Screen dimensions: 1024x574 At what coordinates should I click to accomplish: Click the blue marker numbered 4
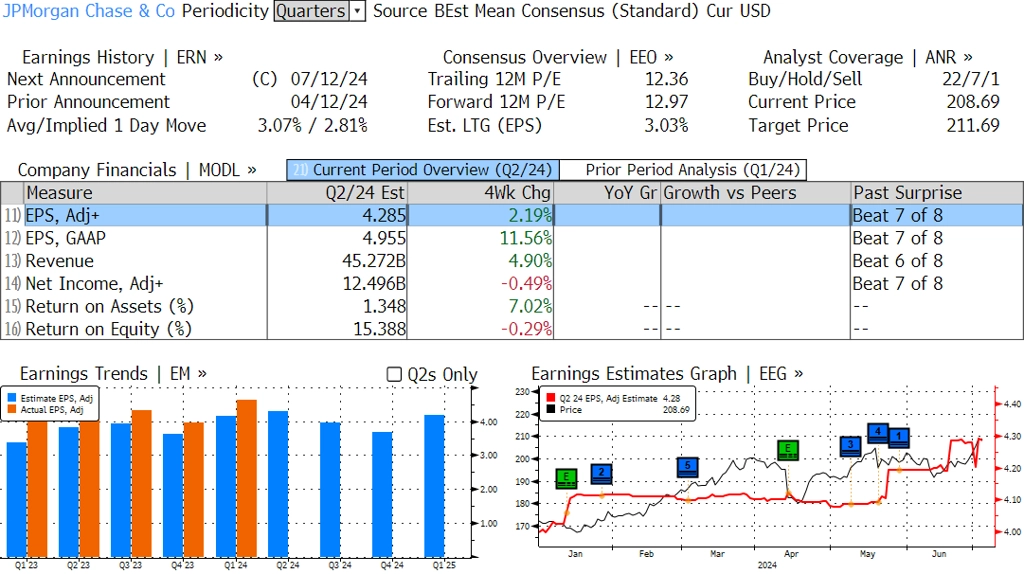click(878, 434)
